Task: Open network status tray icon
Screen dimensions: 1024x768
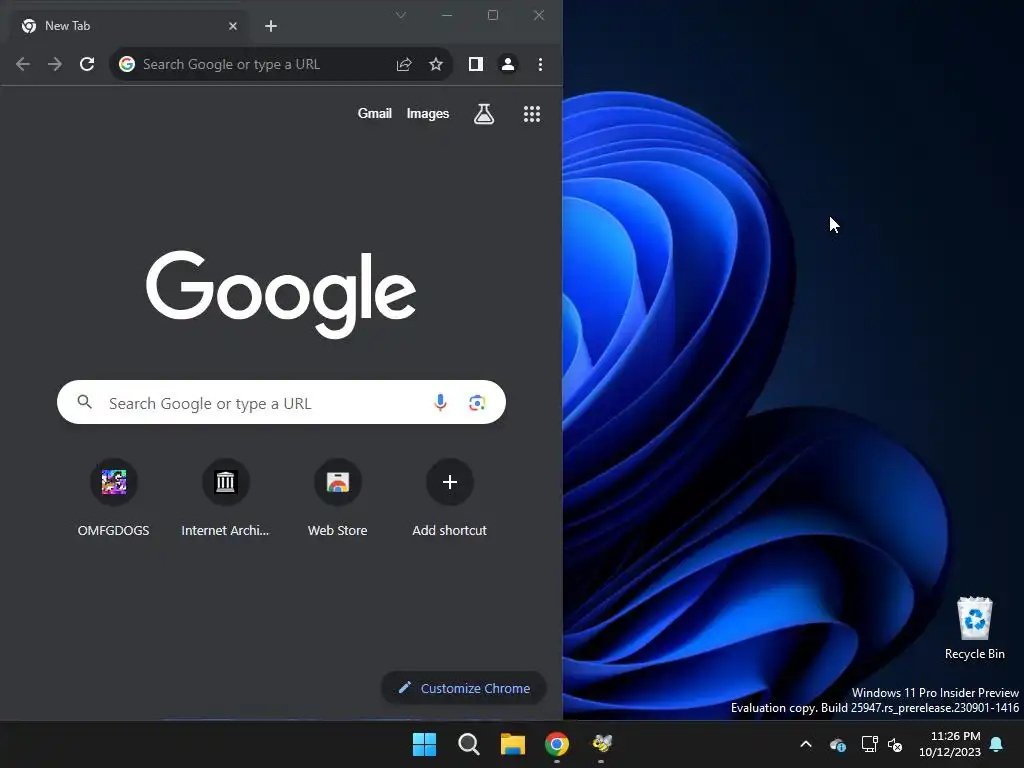Action: [869, 744]
